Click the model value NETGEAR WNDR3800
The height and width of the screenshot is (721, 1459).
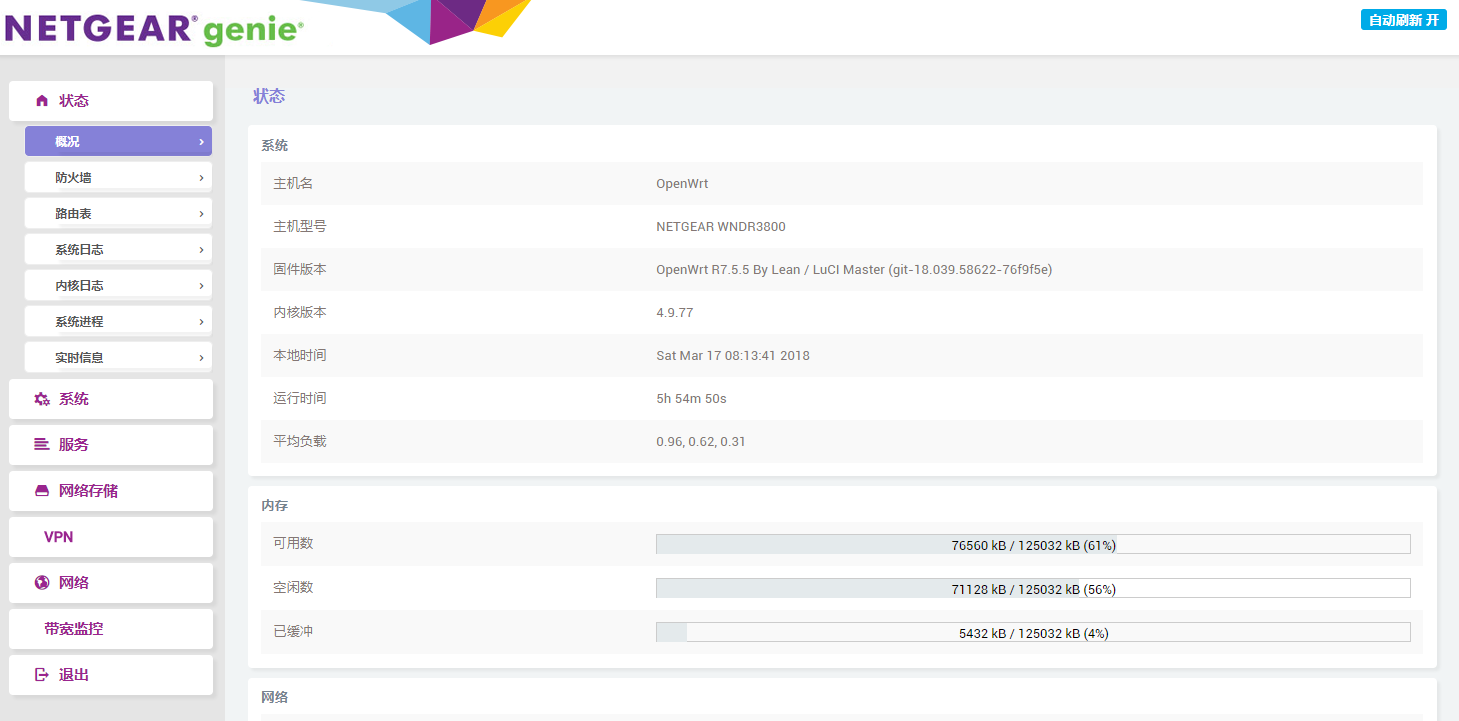point(721,227)
